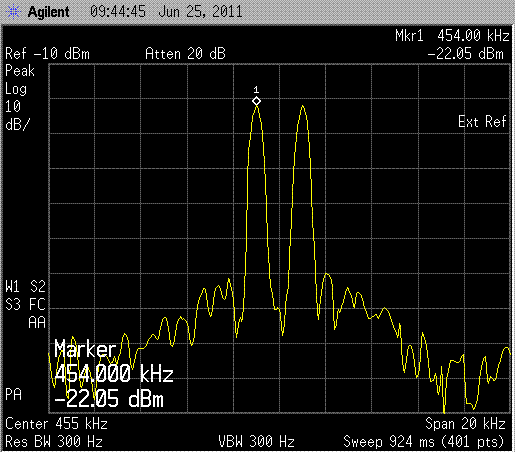Click the Log scale type label

click(x=16, y=89)
